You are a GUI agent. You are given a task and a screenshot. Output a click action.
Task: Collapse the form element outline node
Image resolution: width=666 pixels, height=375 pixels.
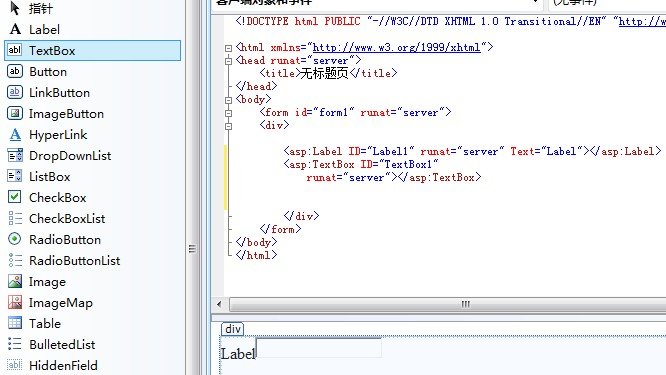pos(229,113)
